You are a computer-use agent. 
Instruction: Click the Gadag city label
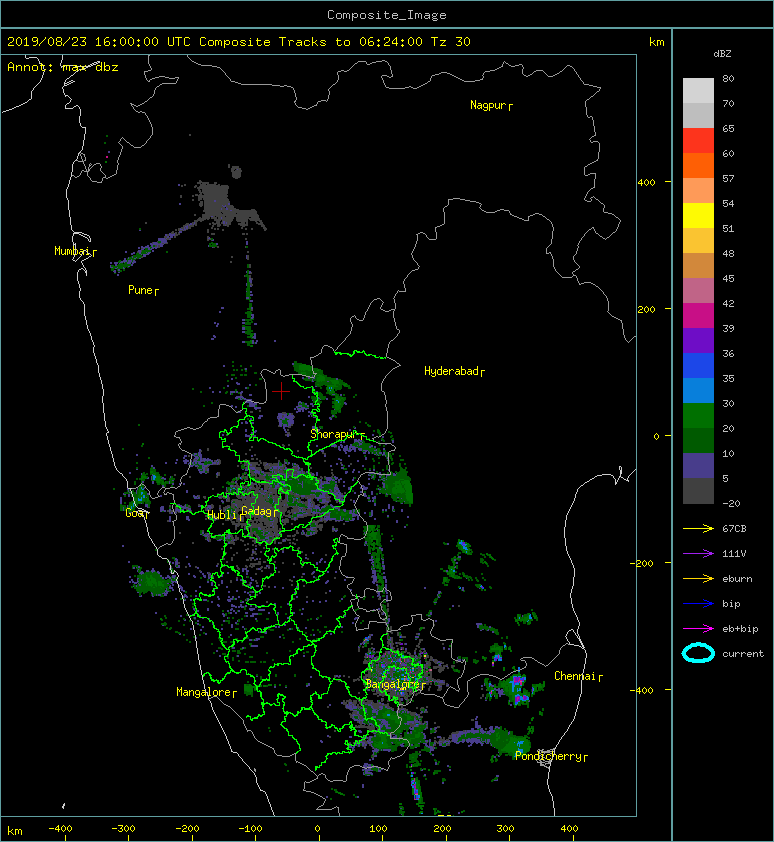[257, 511]
